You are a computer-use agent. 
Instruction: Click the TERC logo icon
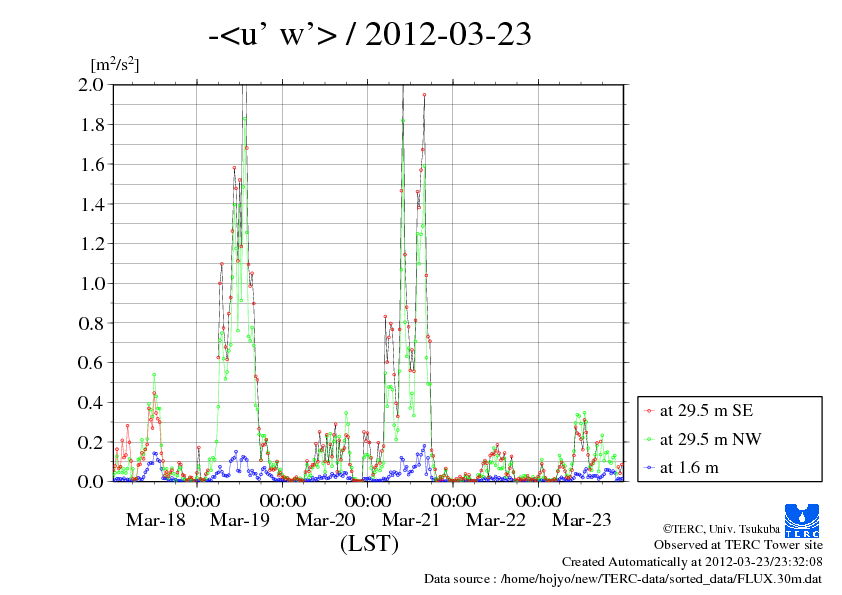(x=802, y=520)
